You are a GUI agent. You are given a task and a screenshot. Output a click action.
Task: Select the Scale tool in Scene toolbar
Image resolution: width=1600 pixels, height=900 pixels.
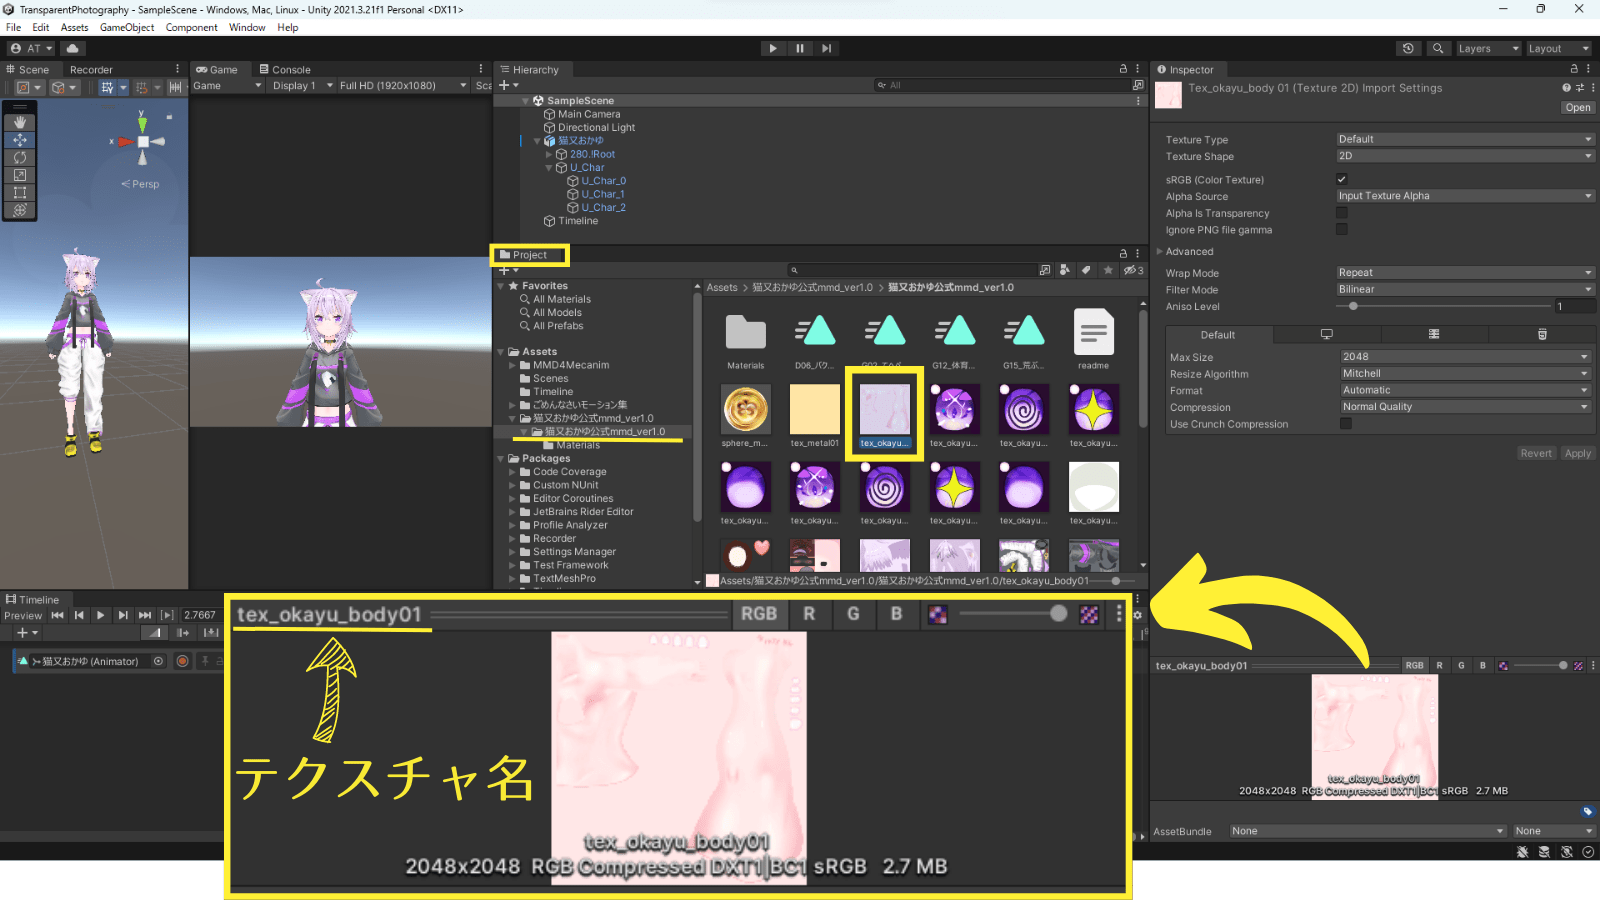pos(19,175)
